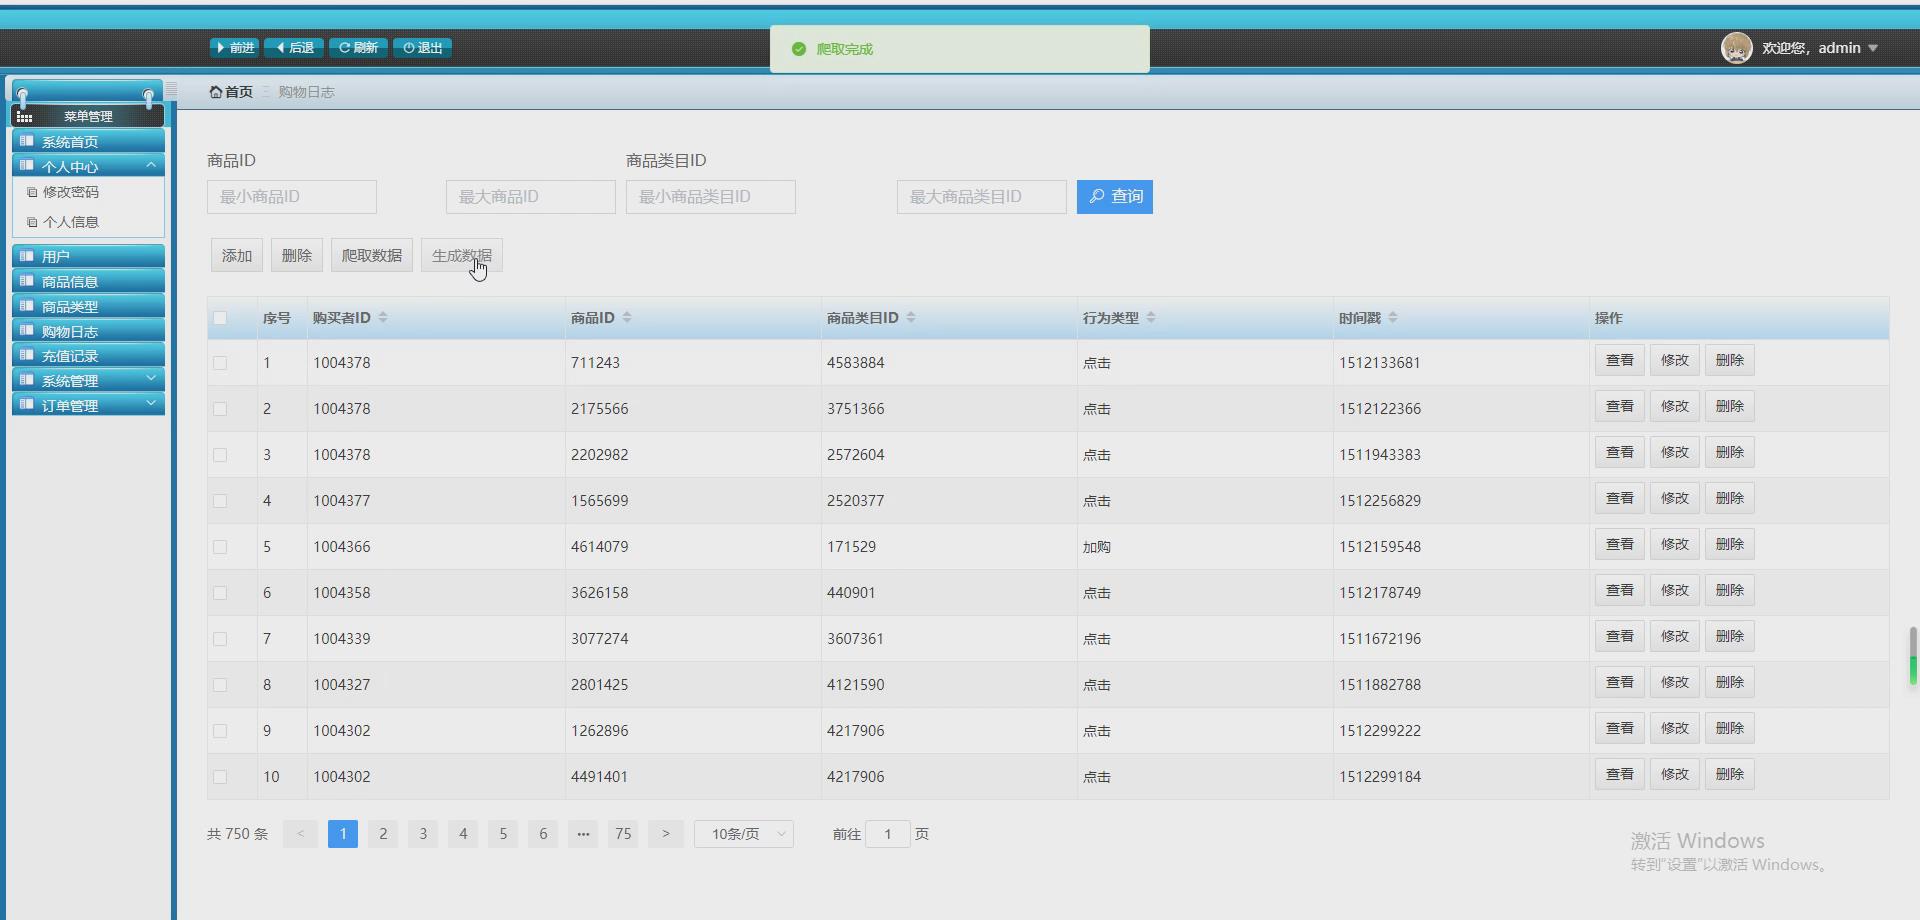Check the checkbox for row 6

[220, 593]
